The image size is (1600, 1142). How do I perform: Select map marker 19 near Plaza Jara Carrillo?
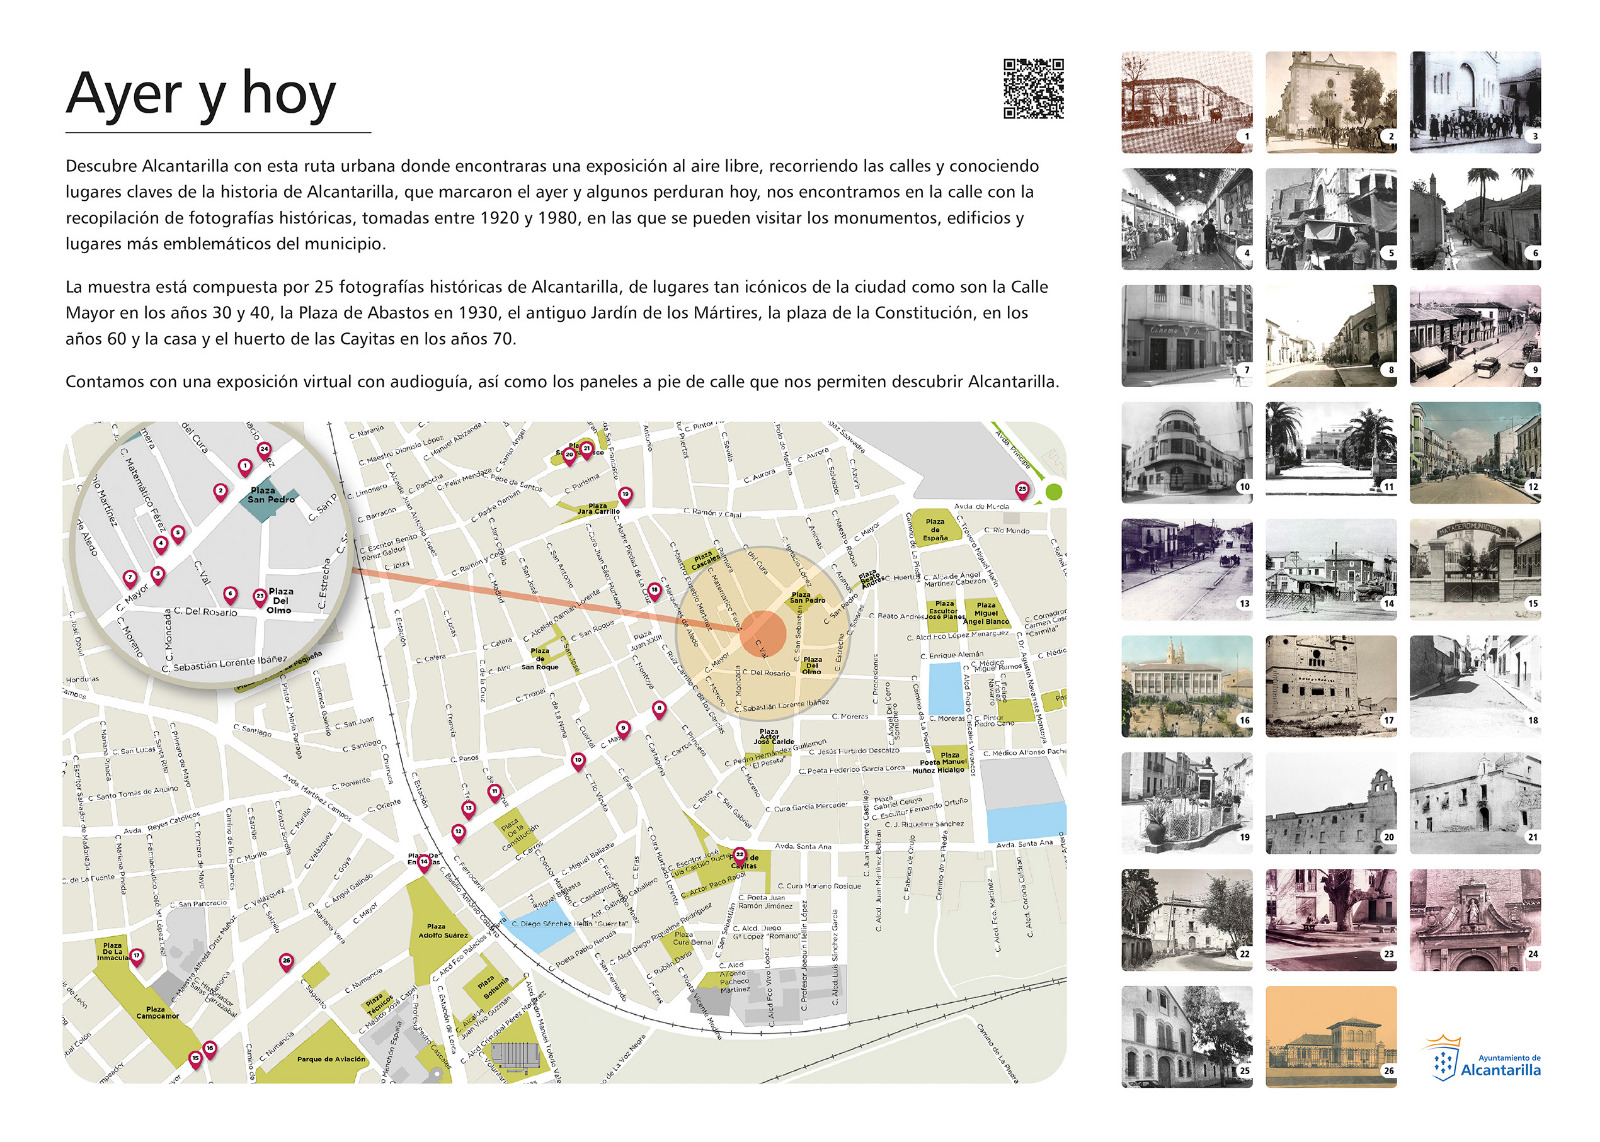point(625,495)
